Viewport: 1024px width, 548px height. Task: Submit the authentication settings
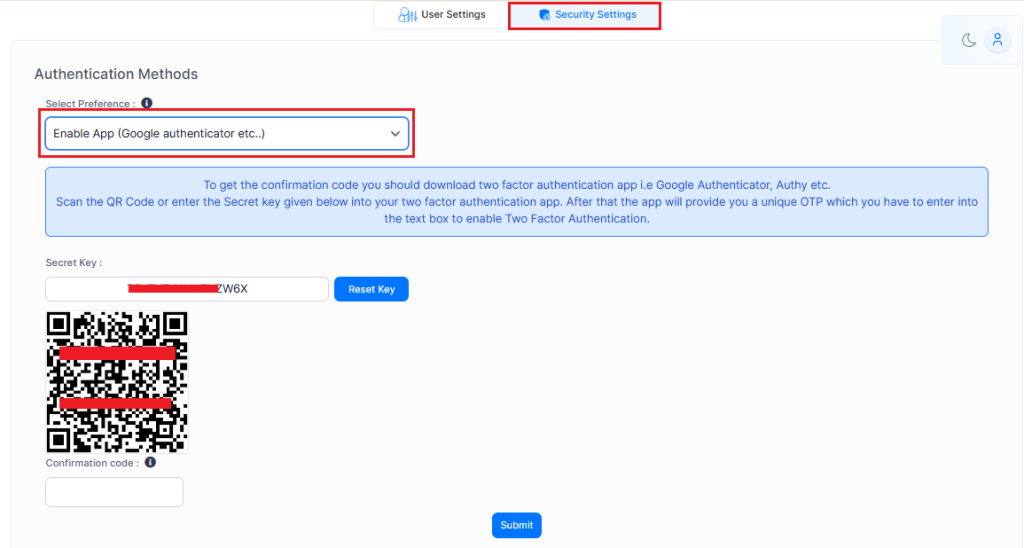pos(517,525)
